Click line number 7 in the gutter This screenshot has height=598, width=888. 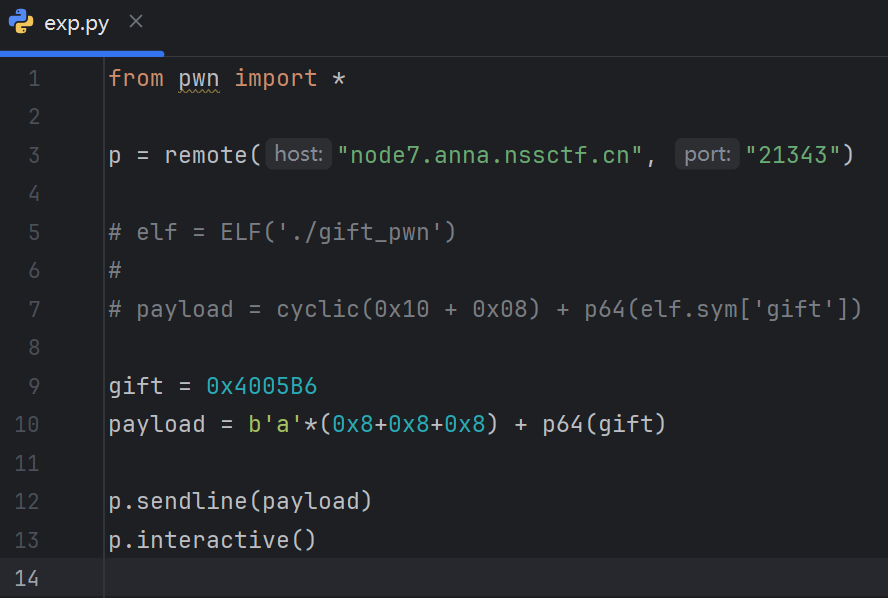tap(34, 309)
